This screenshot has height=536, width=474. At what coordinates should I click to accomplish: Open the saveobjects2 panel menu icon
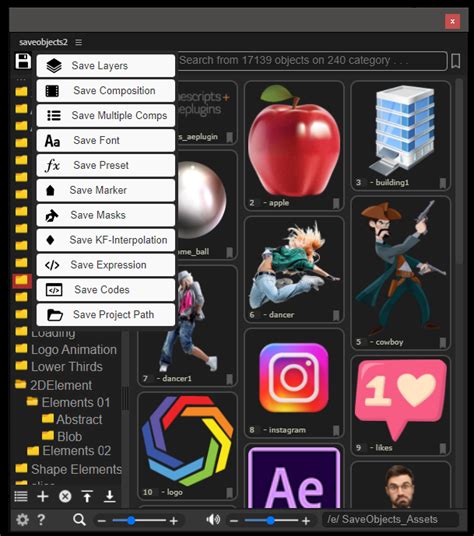(79, 42)
